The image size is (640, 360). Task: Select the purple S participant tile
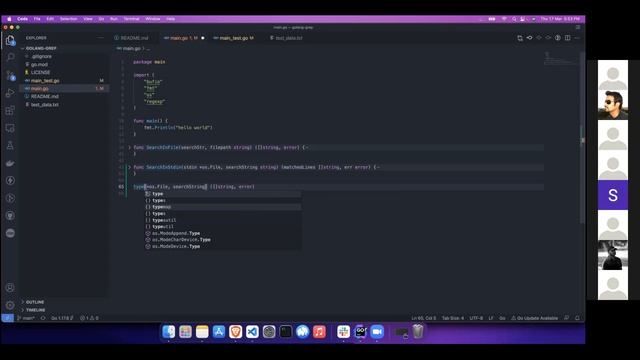[x=613, y=195]
